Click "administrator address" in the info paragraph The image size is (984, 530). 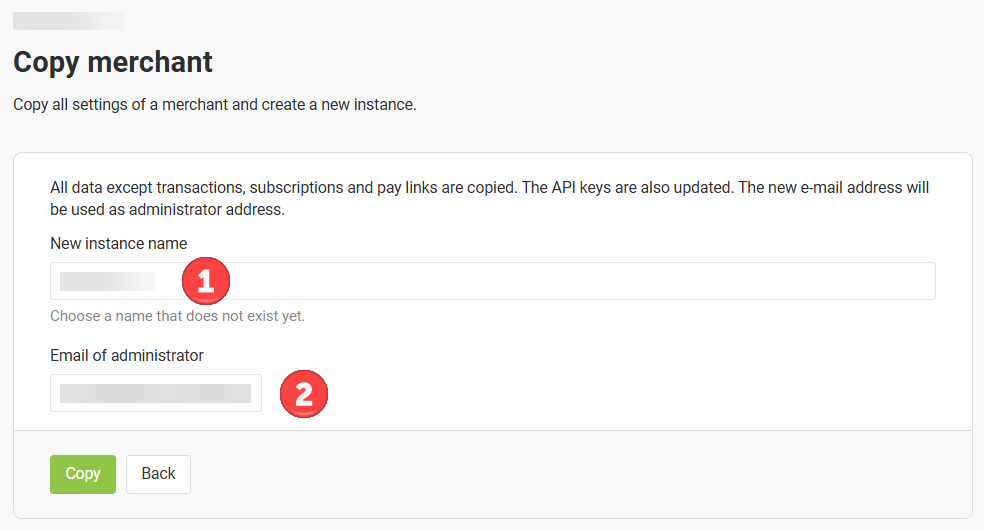click(206, 209)
